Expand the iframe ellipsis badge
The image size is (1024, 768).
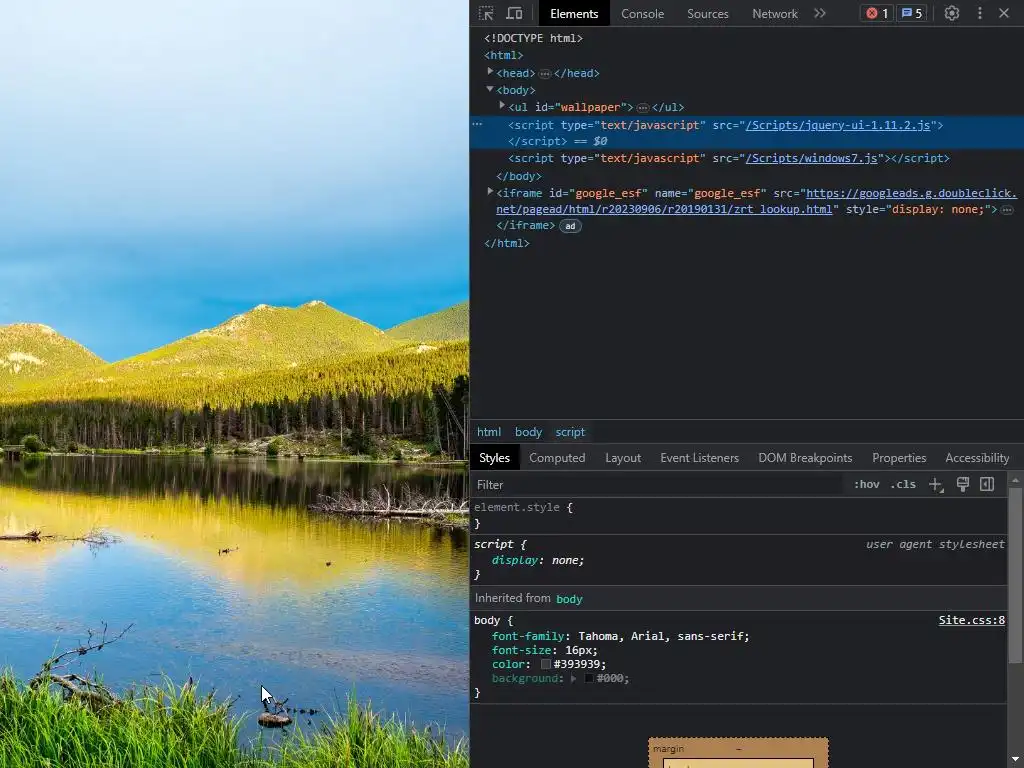(1007, 210)
